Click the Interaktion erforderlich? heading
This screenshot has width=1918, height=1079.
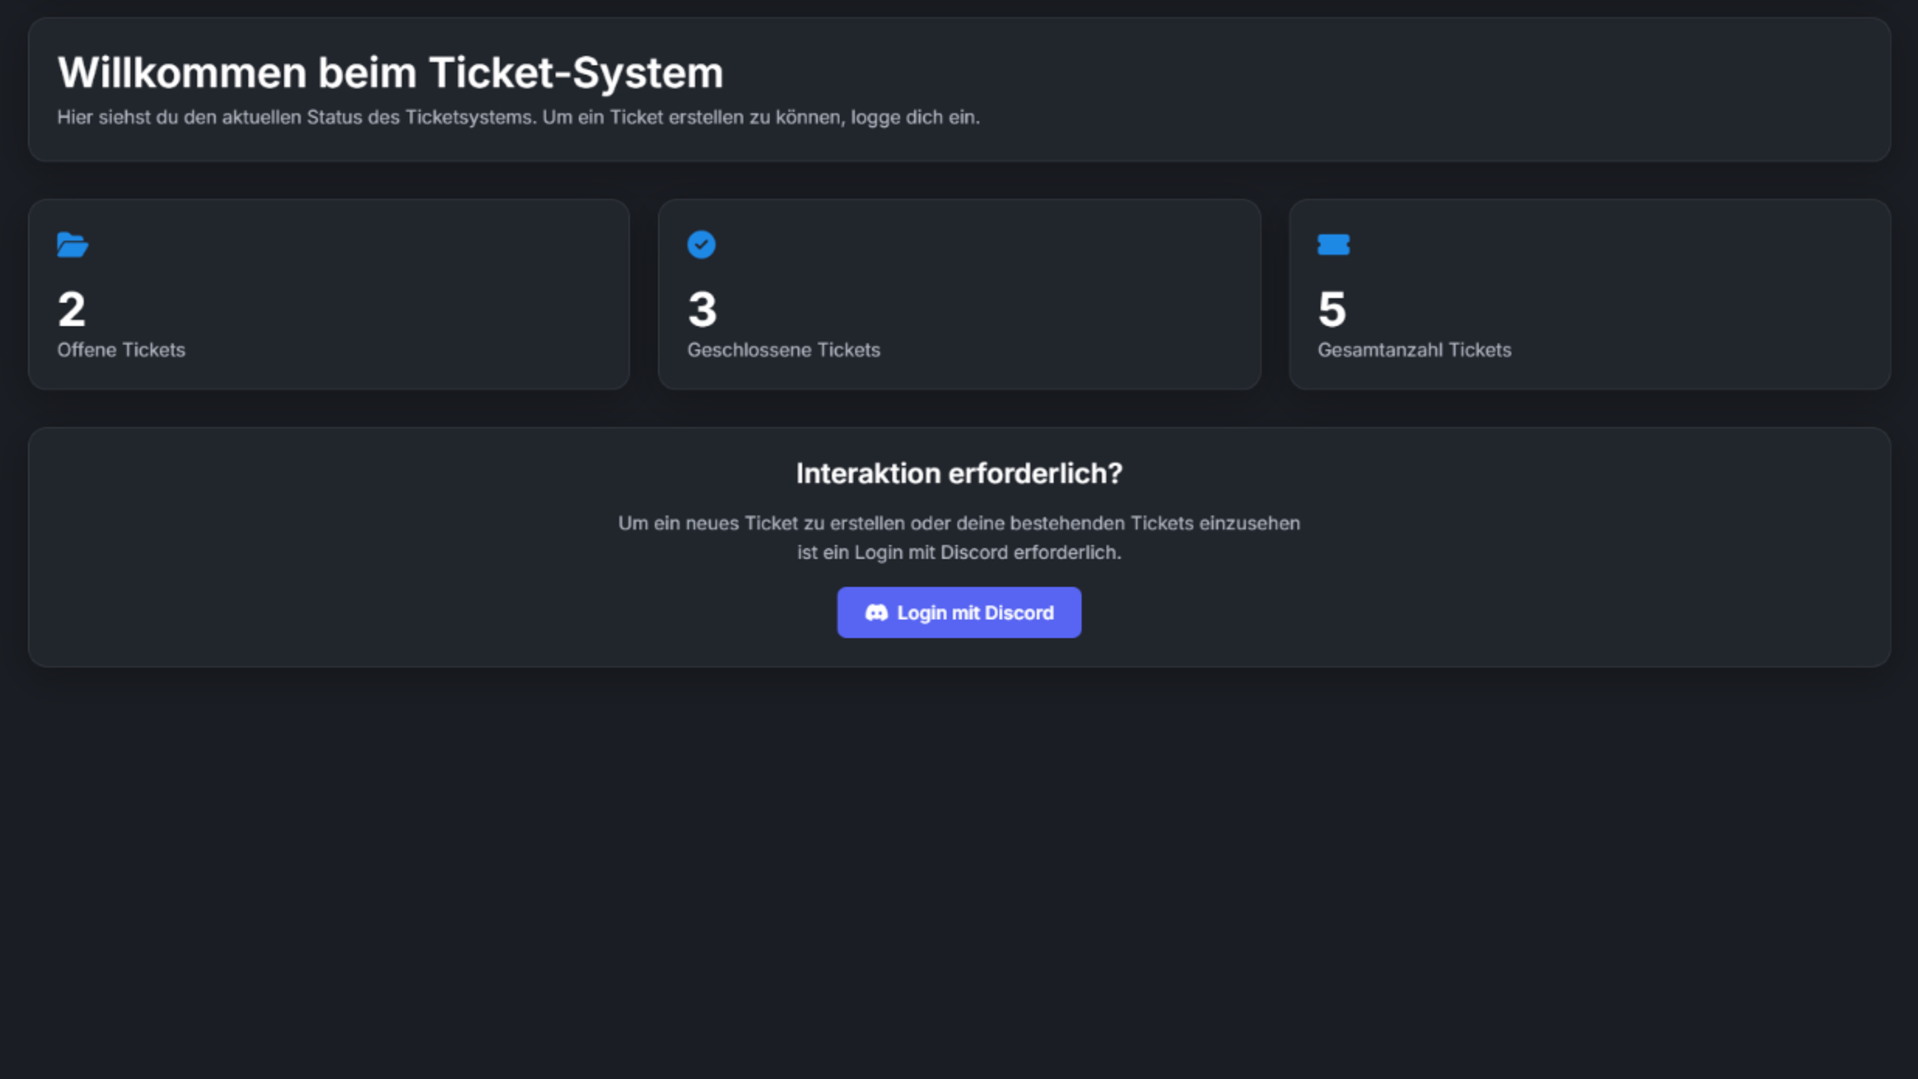(x=959, y=473)
